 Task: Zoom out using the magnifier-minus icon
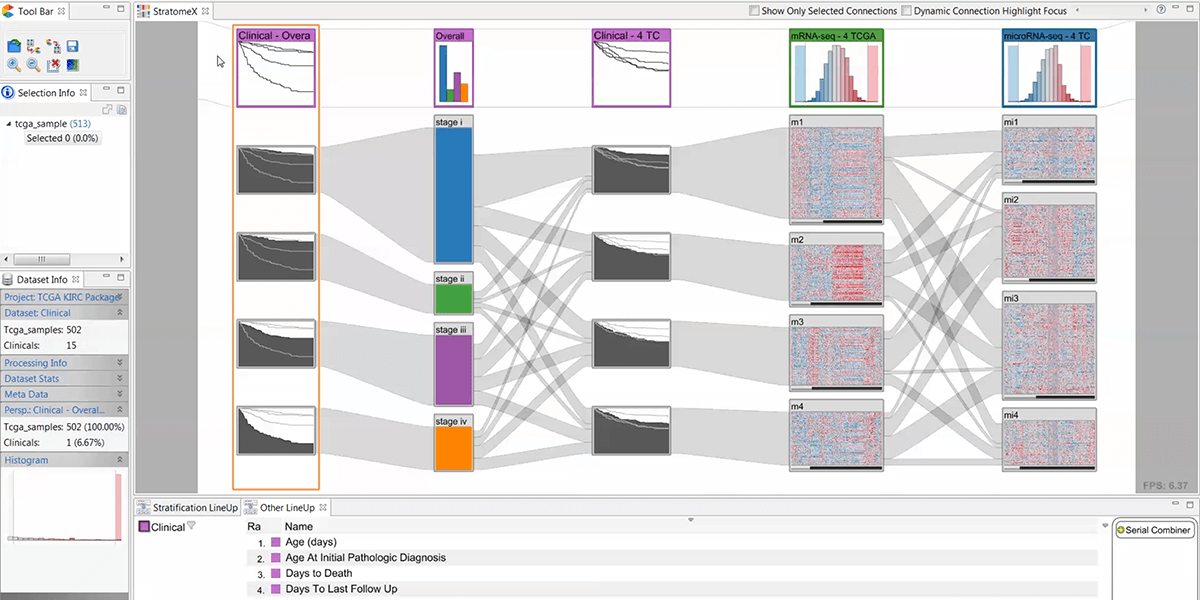click(x=33, y=65)
